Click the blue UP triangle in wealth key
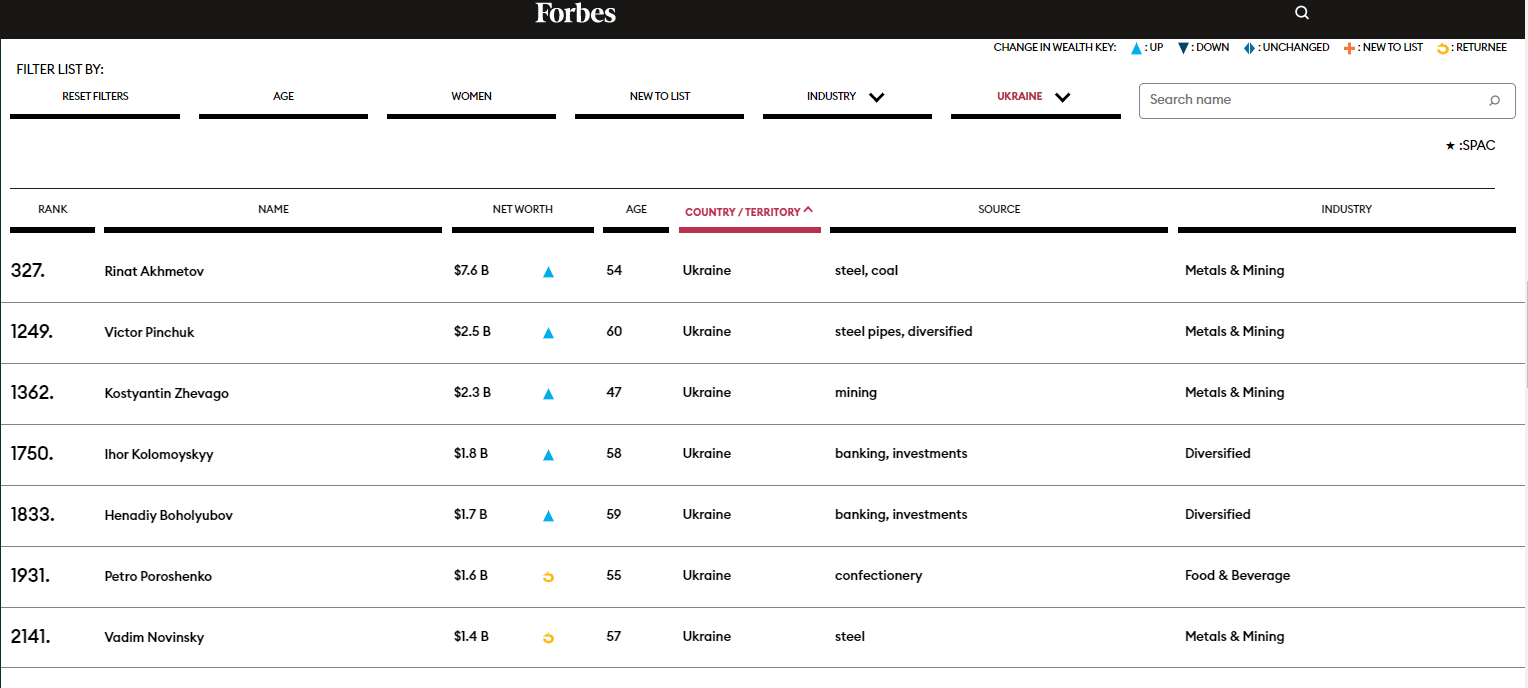Screen dimensions: 1528x688 pos(1136,48)
